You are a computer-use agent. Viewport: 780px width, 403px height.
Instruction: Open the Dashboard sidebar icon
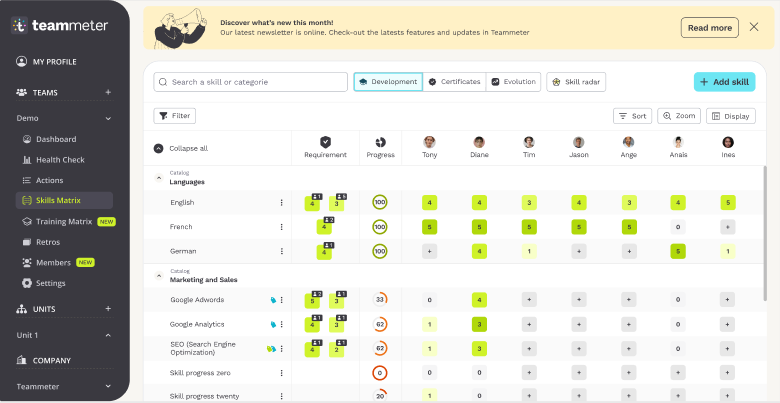pos(27,139)
